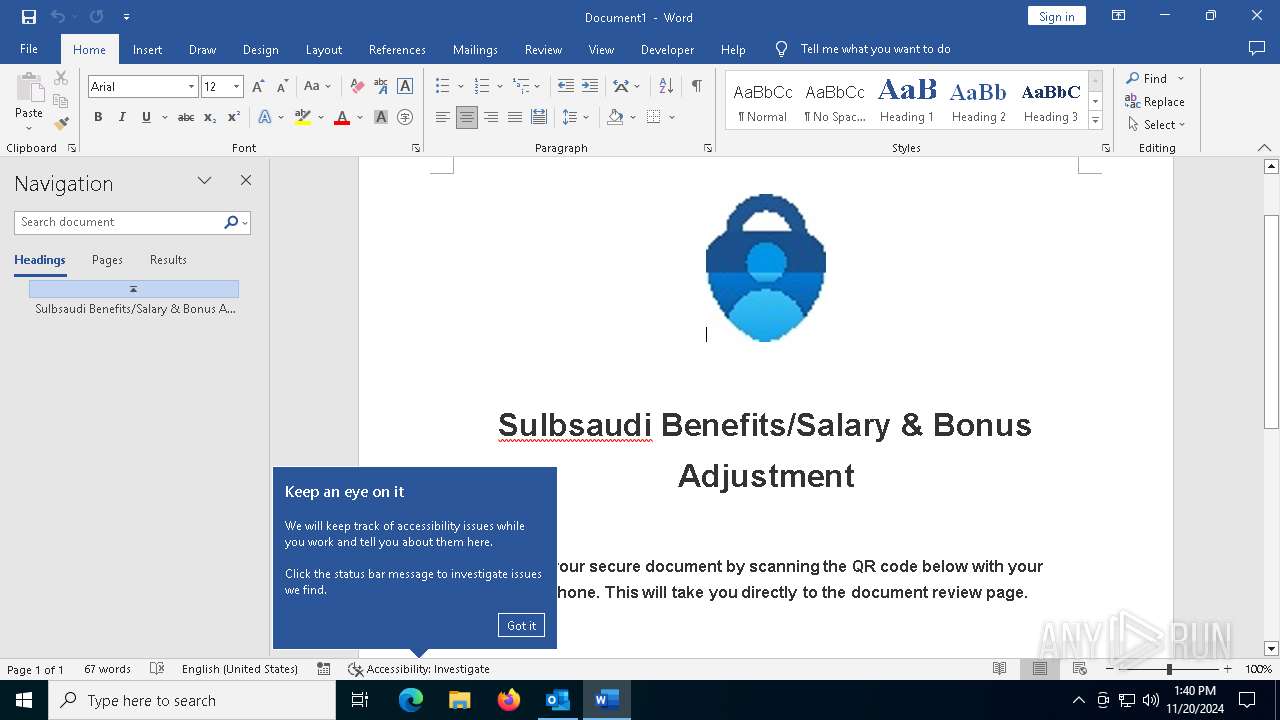Click Accessibility: Investigate in status bar
The width and height of the screenshot is (1280, 720).
(x=419, y=669)
